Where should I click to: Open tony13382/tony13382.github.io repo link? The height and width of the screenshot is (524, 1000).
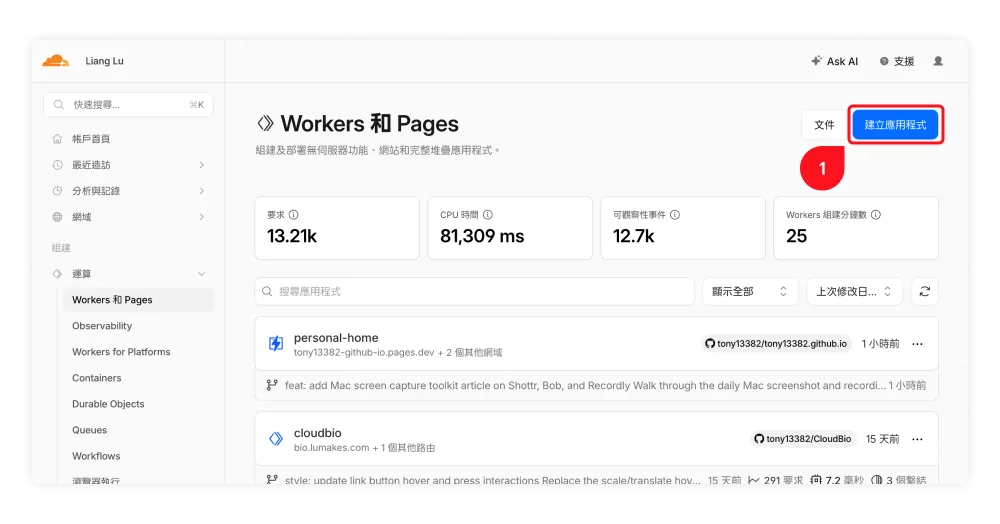pos(776,344)
